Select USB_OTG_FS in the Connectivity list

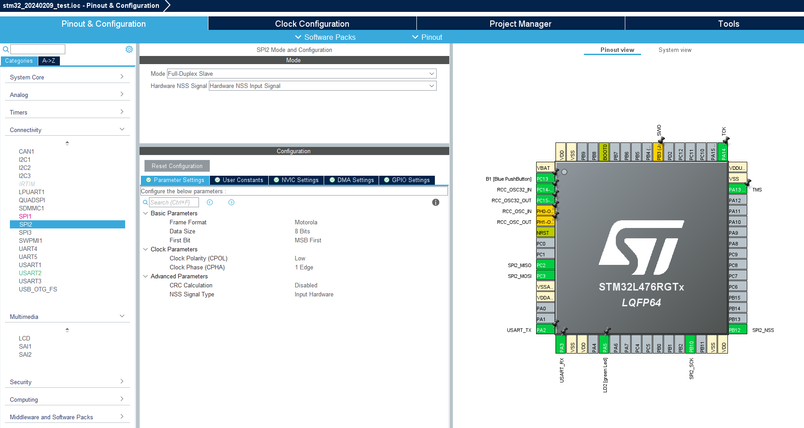(x=38, y=289)
